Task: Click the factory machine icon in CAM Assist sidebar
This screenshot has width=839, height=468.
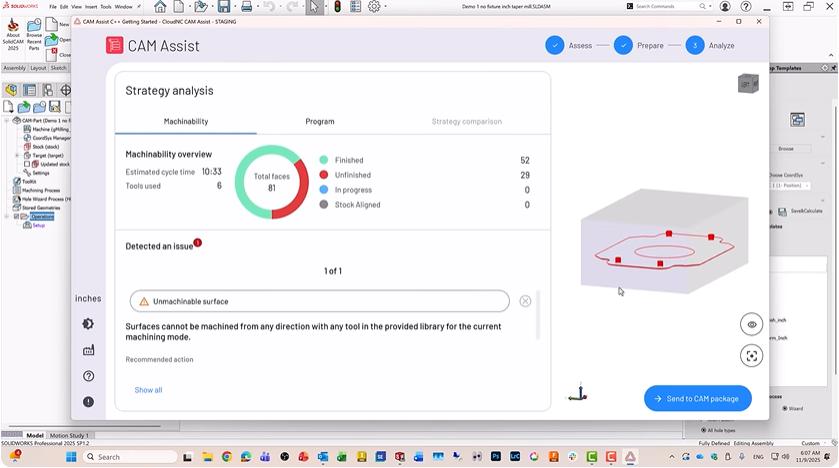Action: (x=88, y=350)
